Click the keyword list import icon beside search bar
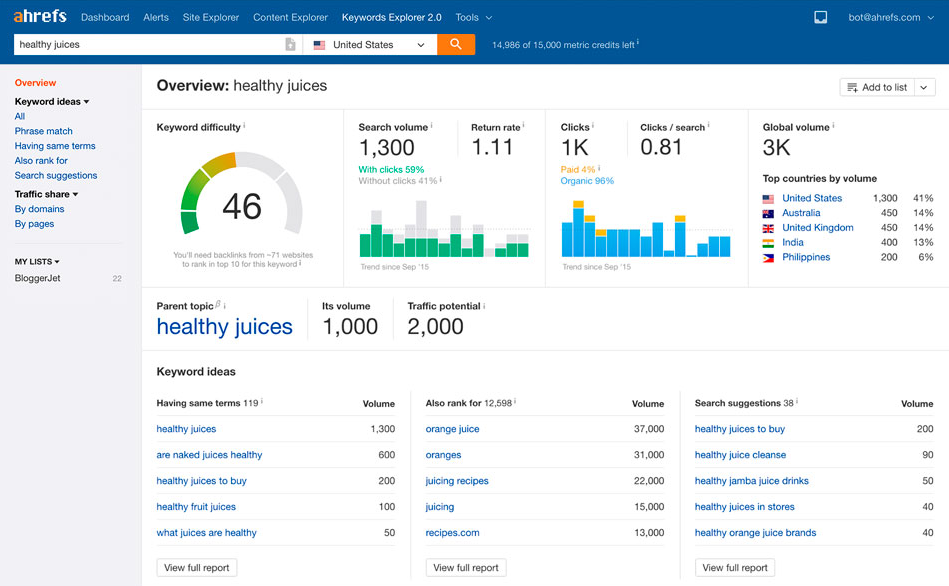This screenshot has width=949, height=586. (x=290, y=44)
